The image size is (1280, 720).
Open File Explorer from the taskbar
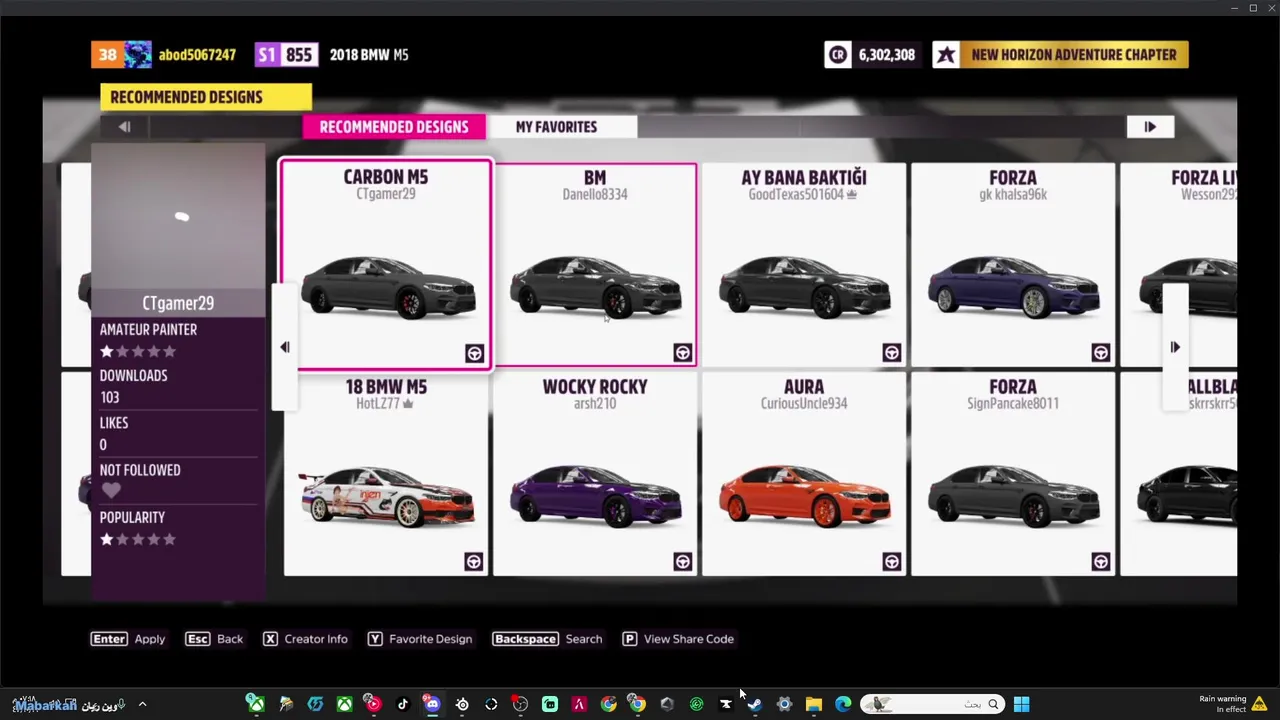click(814, 704)
